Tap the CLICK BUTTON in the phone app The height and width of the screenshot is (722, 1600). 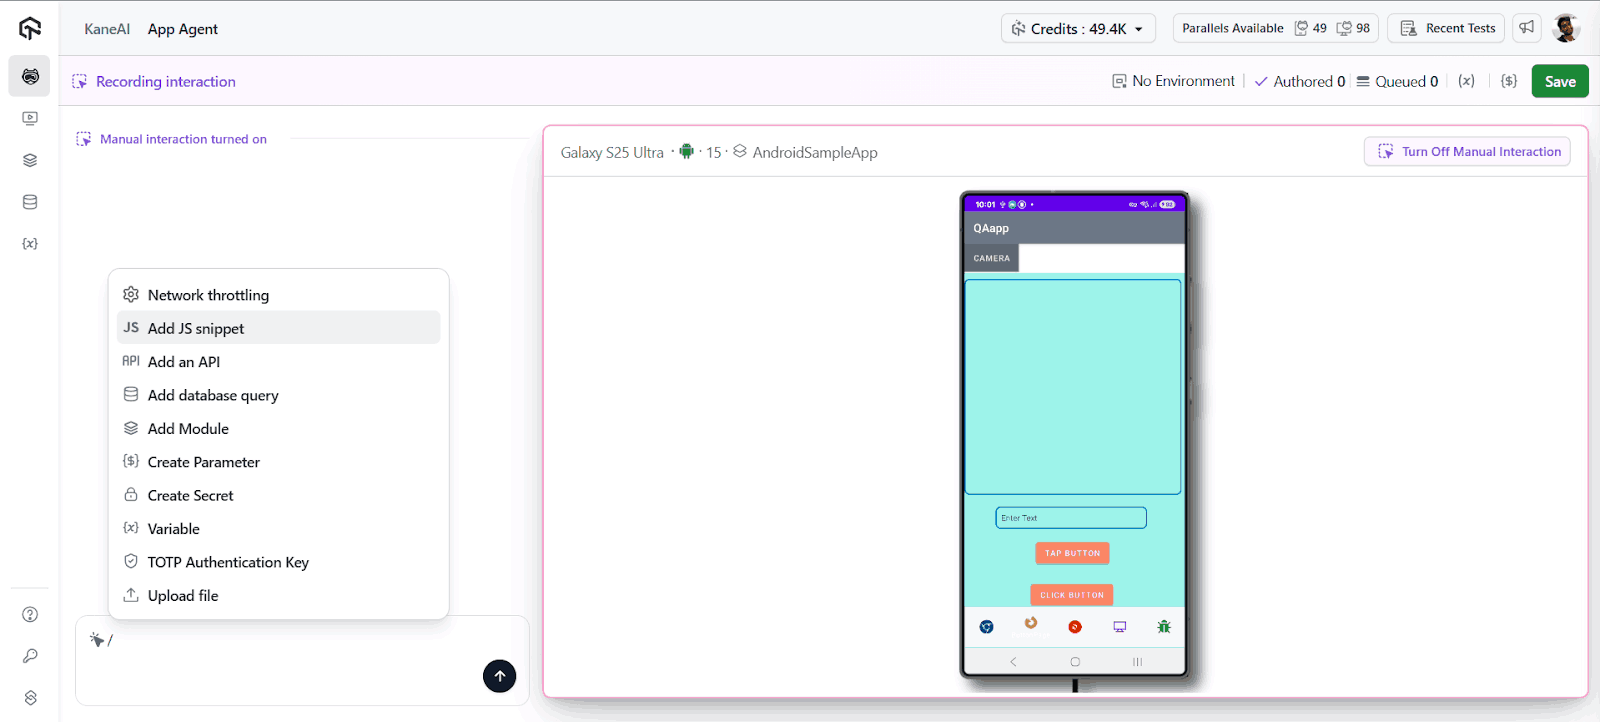point(1072,595)
